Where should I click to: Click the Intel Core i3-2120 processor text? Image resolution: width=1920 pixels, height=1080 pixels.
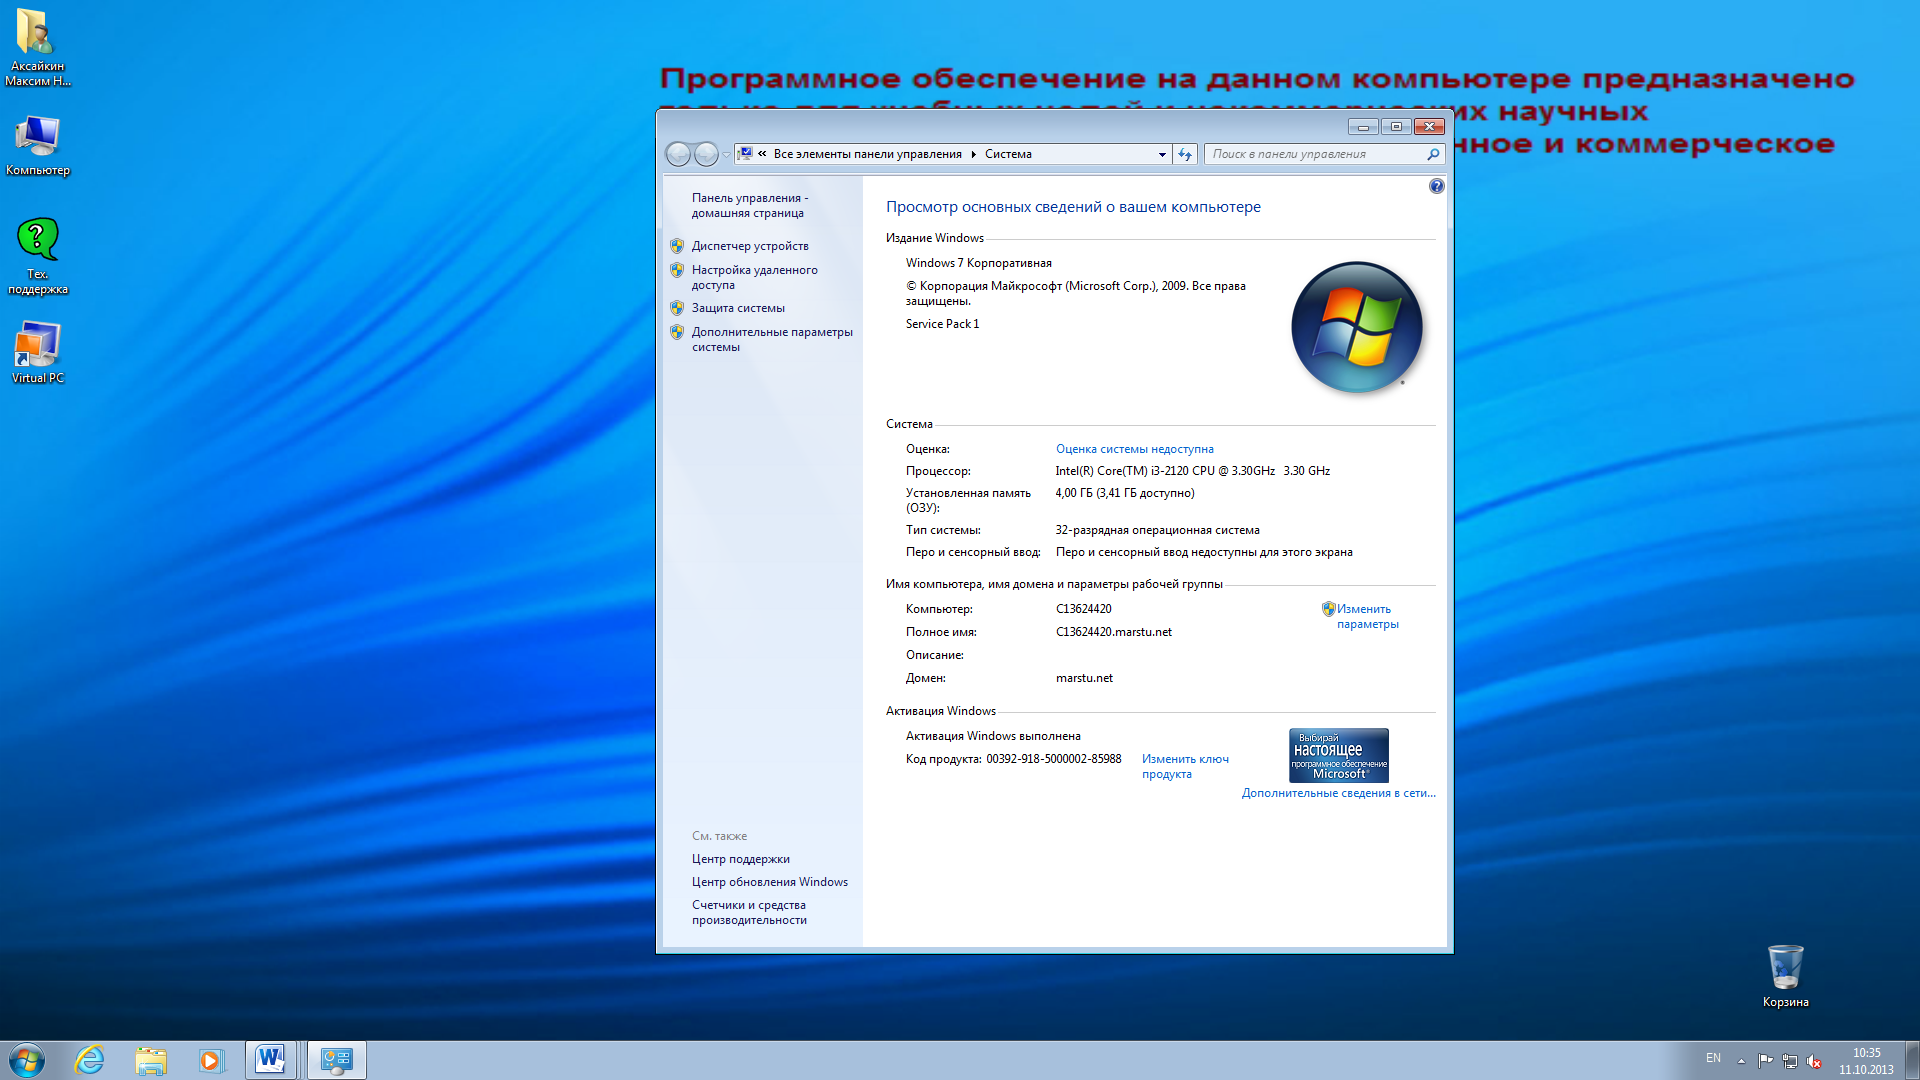1192,471
